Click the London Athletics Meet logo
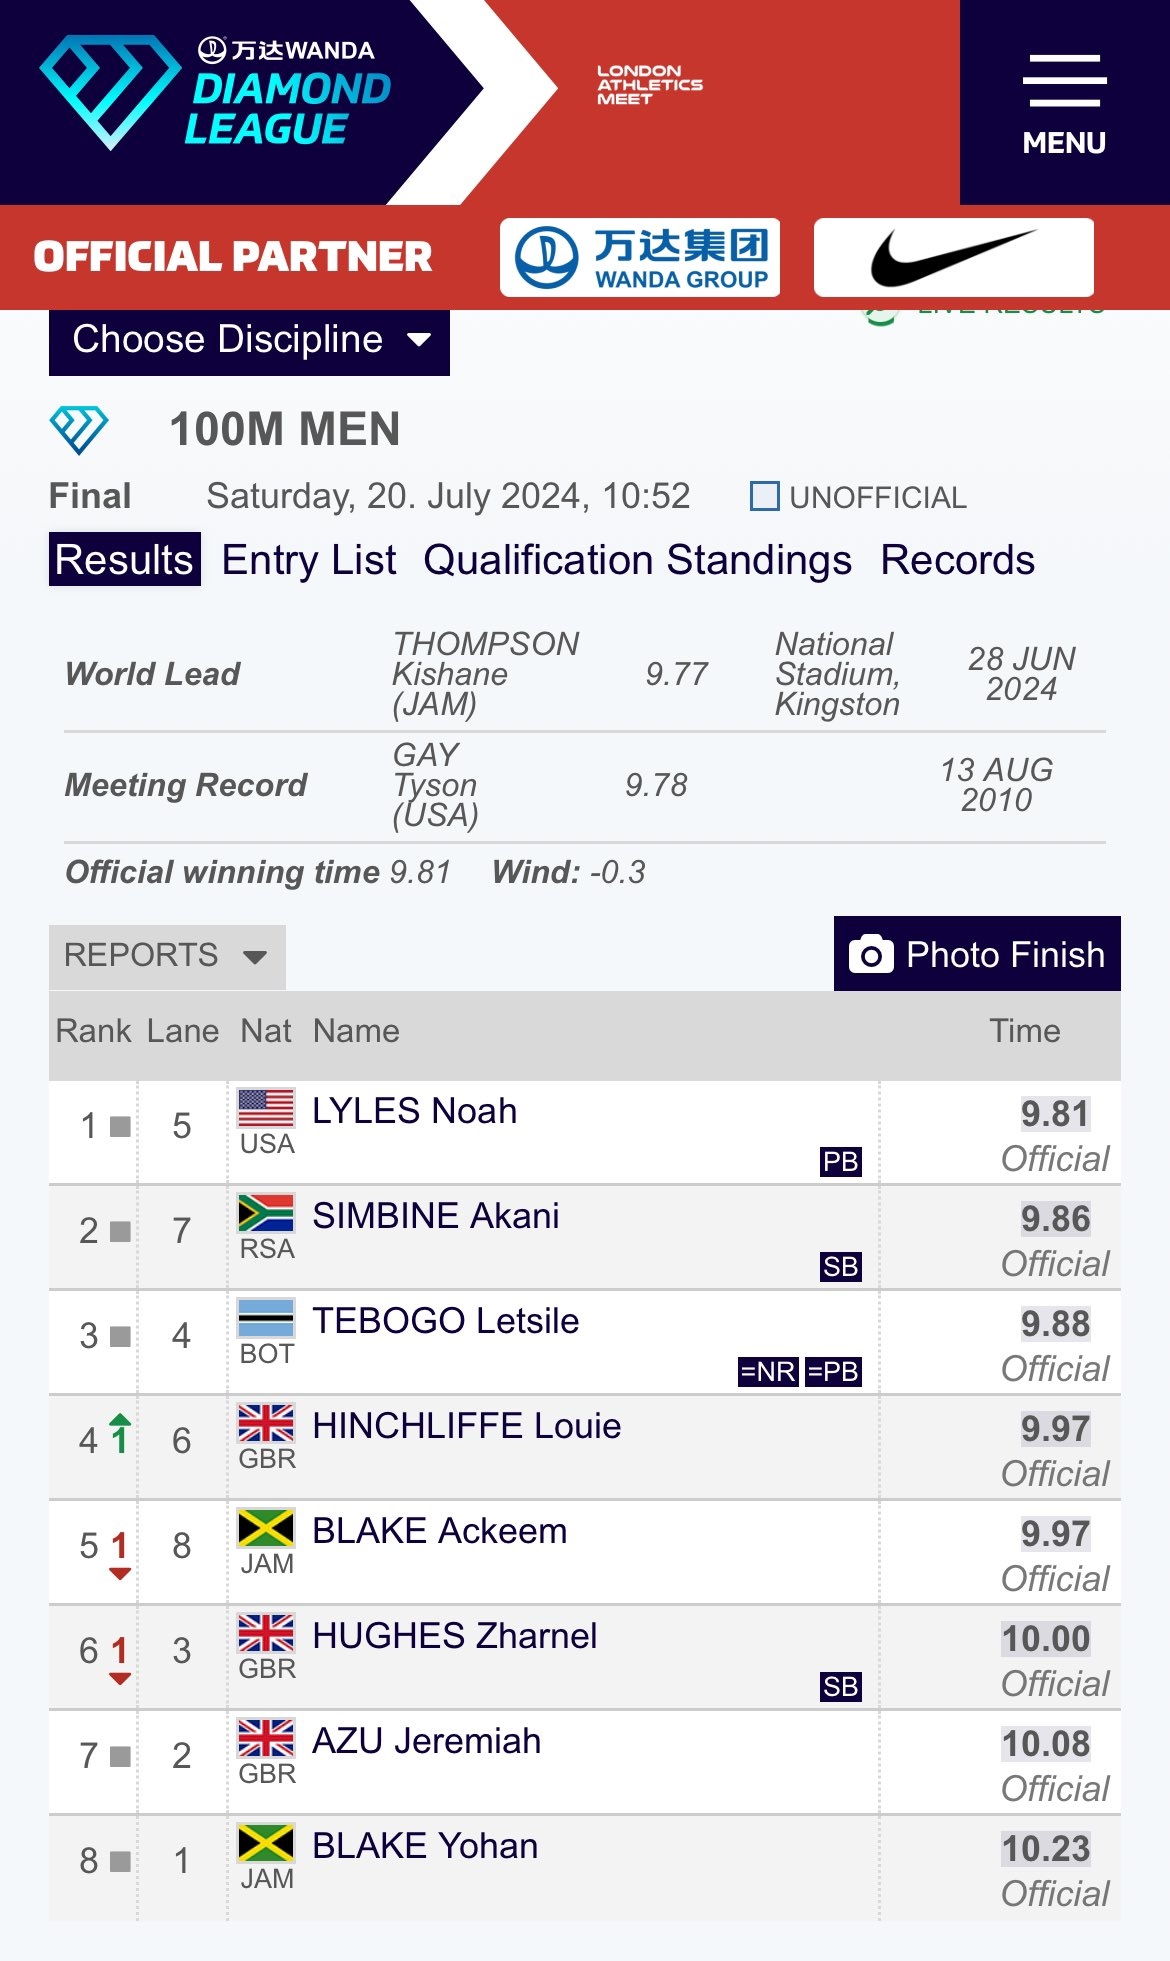 649,85
